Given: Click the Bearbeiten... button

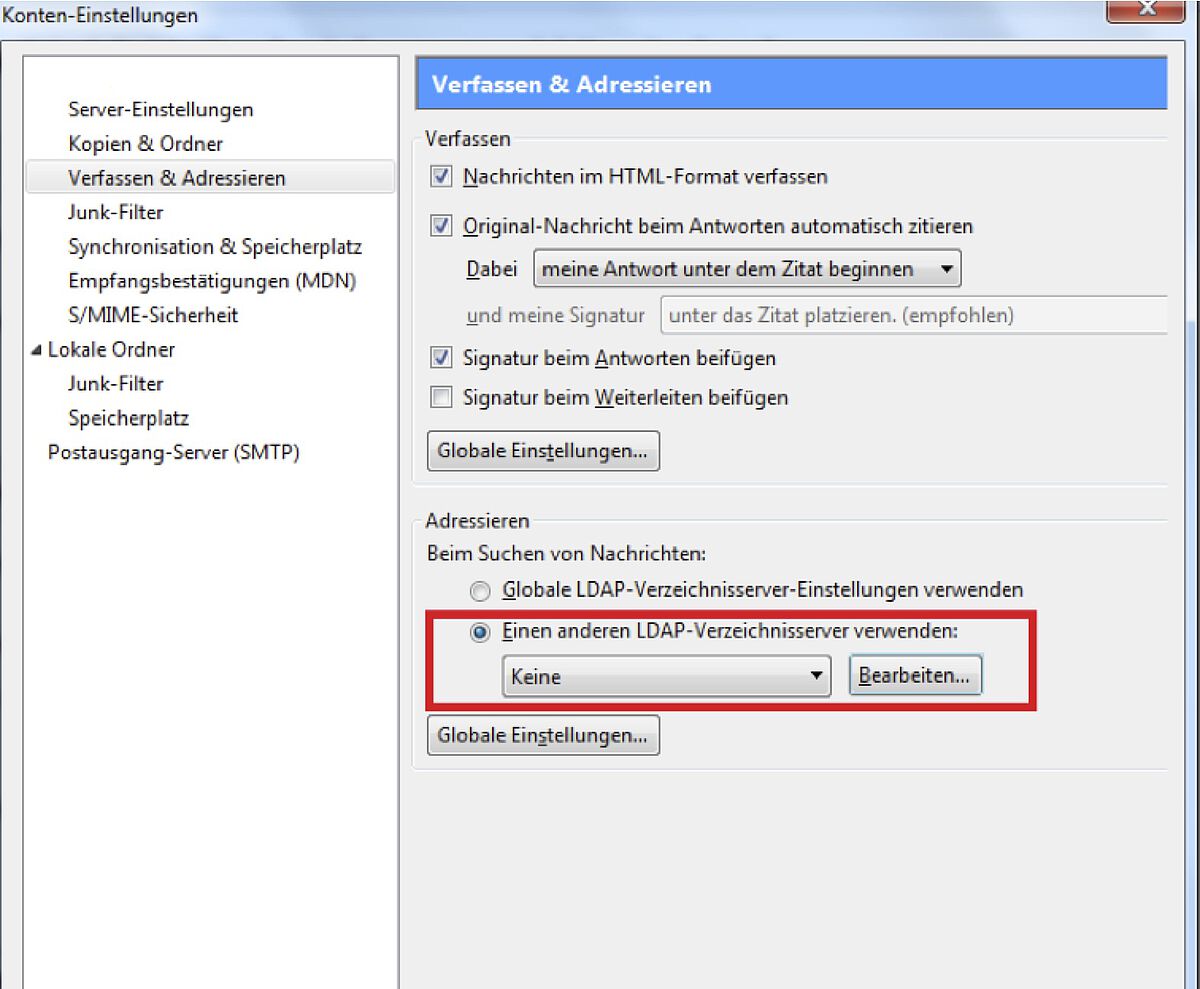Looking at the screenshot, I should tap(915, 676).
